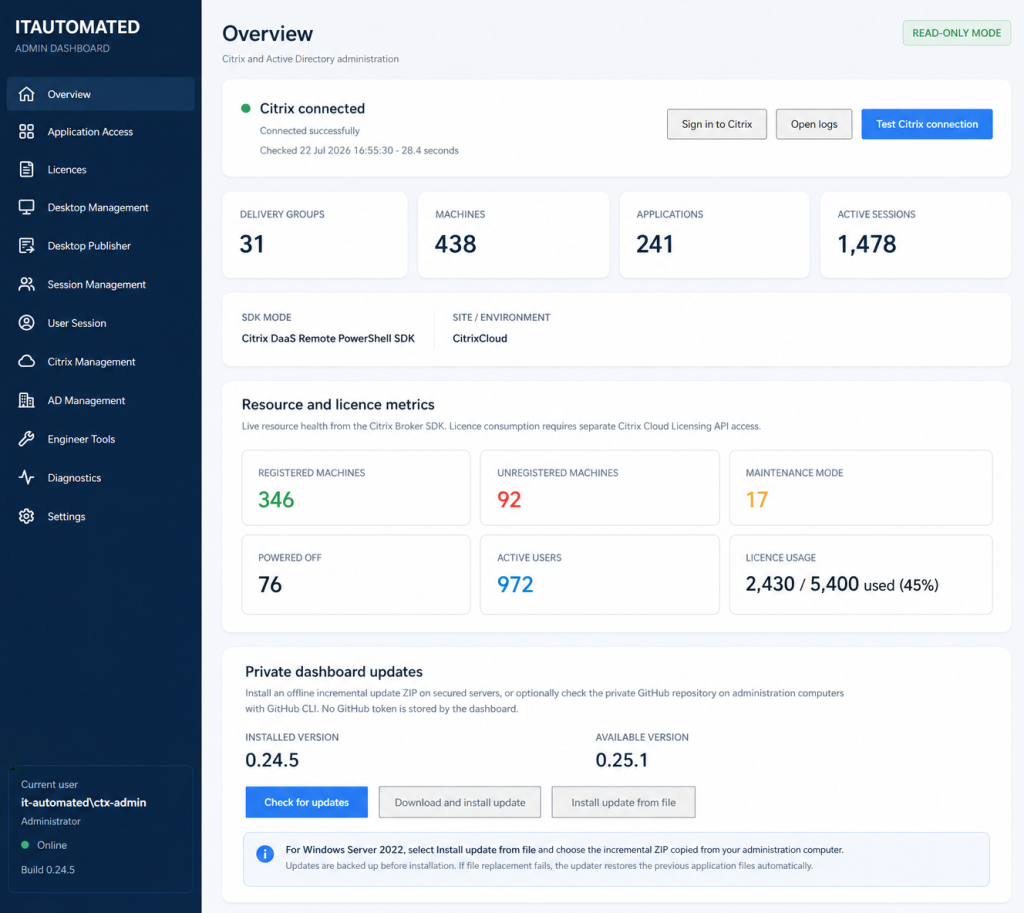This screenshot has height=913, width=1024.
Task: Open Citrix Management section
Action: coord(101,361)
